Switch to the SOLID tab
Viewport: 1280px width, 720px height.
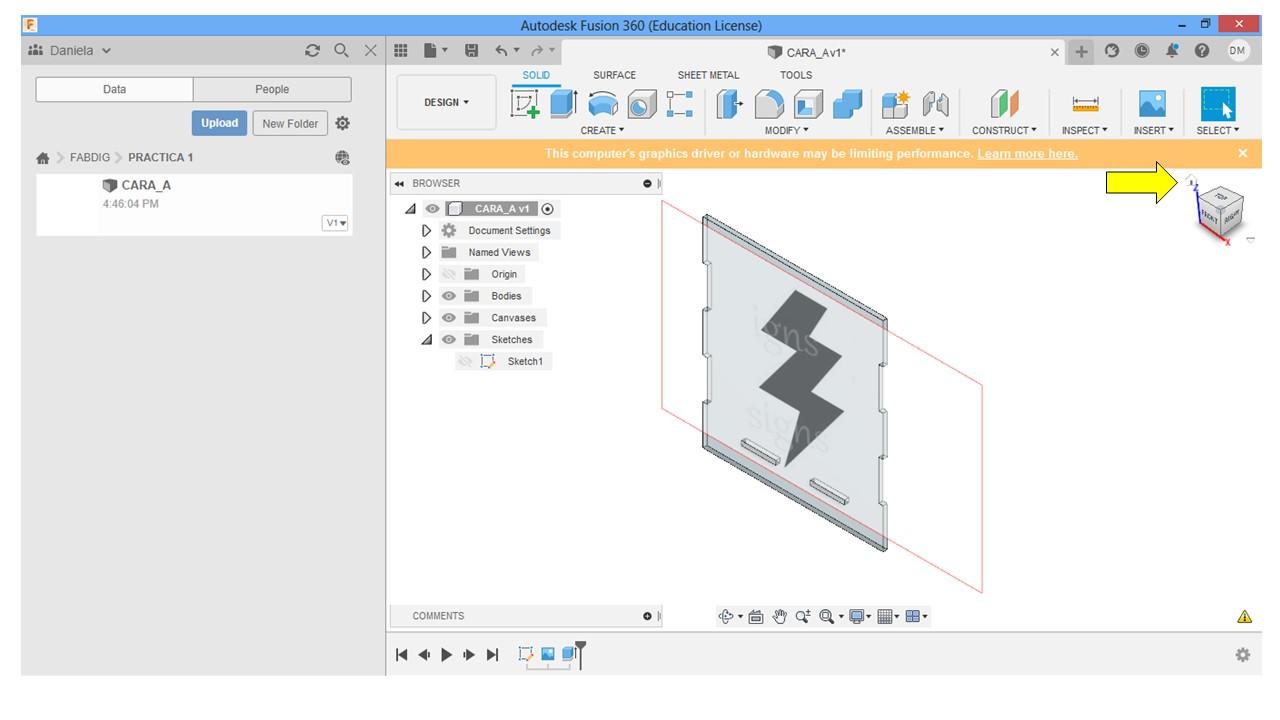(536, 75)
